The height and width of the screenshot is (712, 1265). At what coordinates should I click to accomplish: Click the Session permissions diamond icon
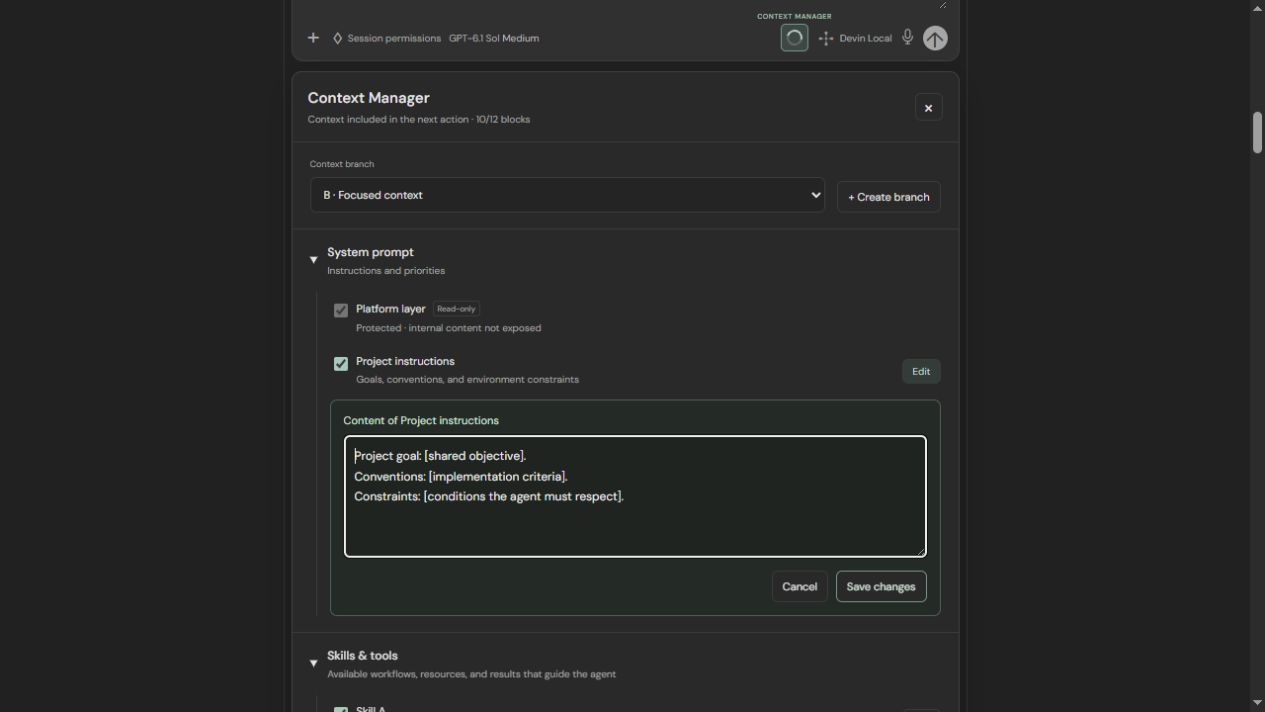coord(337,38)
